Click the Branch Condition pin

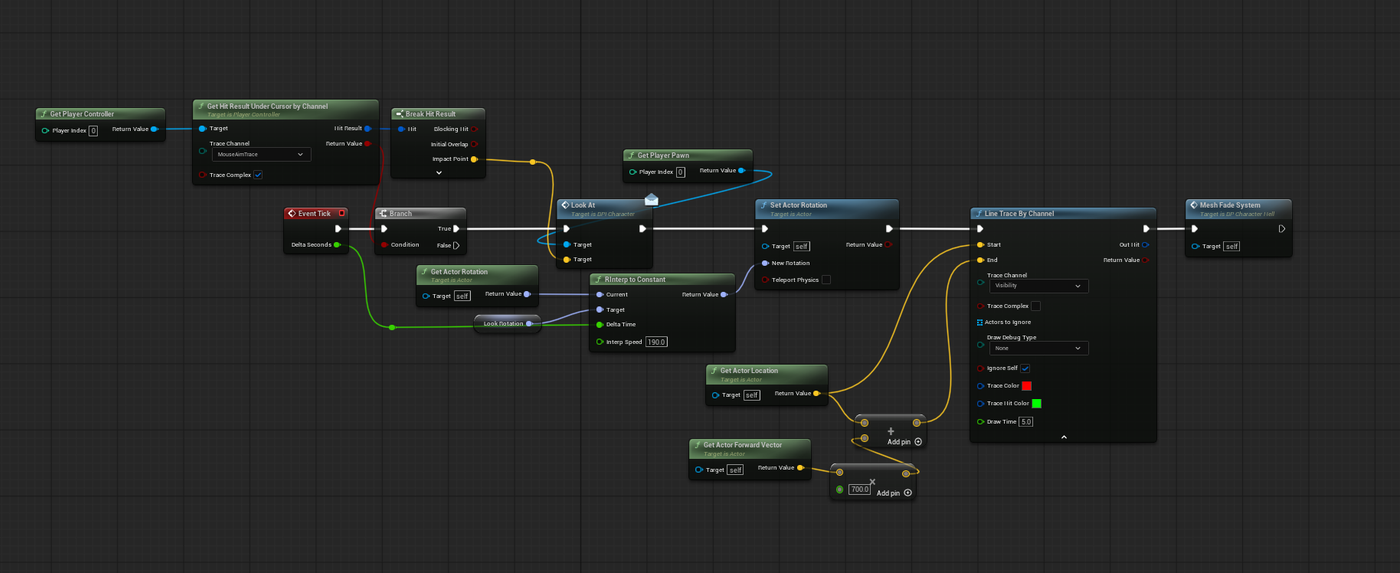click(x=384, y=244)
